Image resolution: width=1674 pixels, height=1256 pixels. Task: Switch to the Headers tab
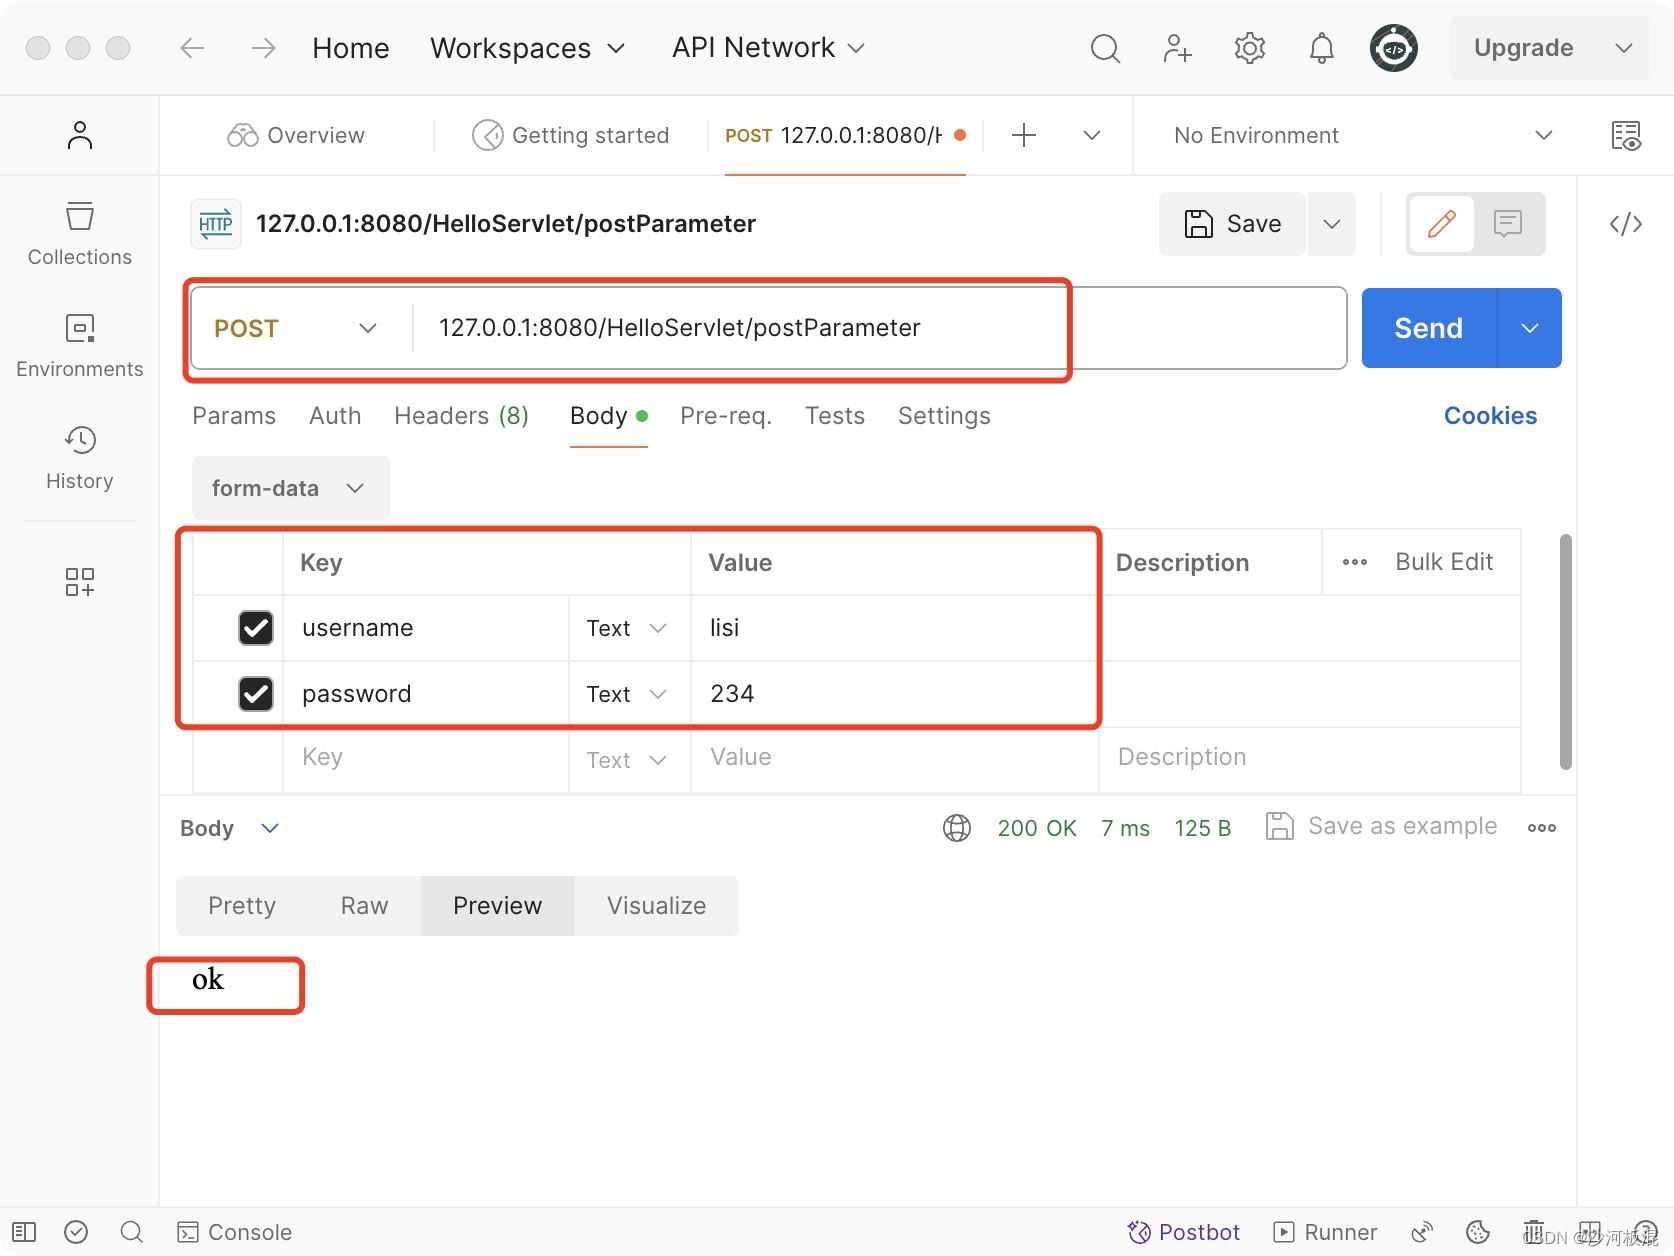pos(461,416)
